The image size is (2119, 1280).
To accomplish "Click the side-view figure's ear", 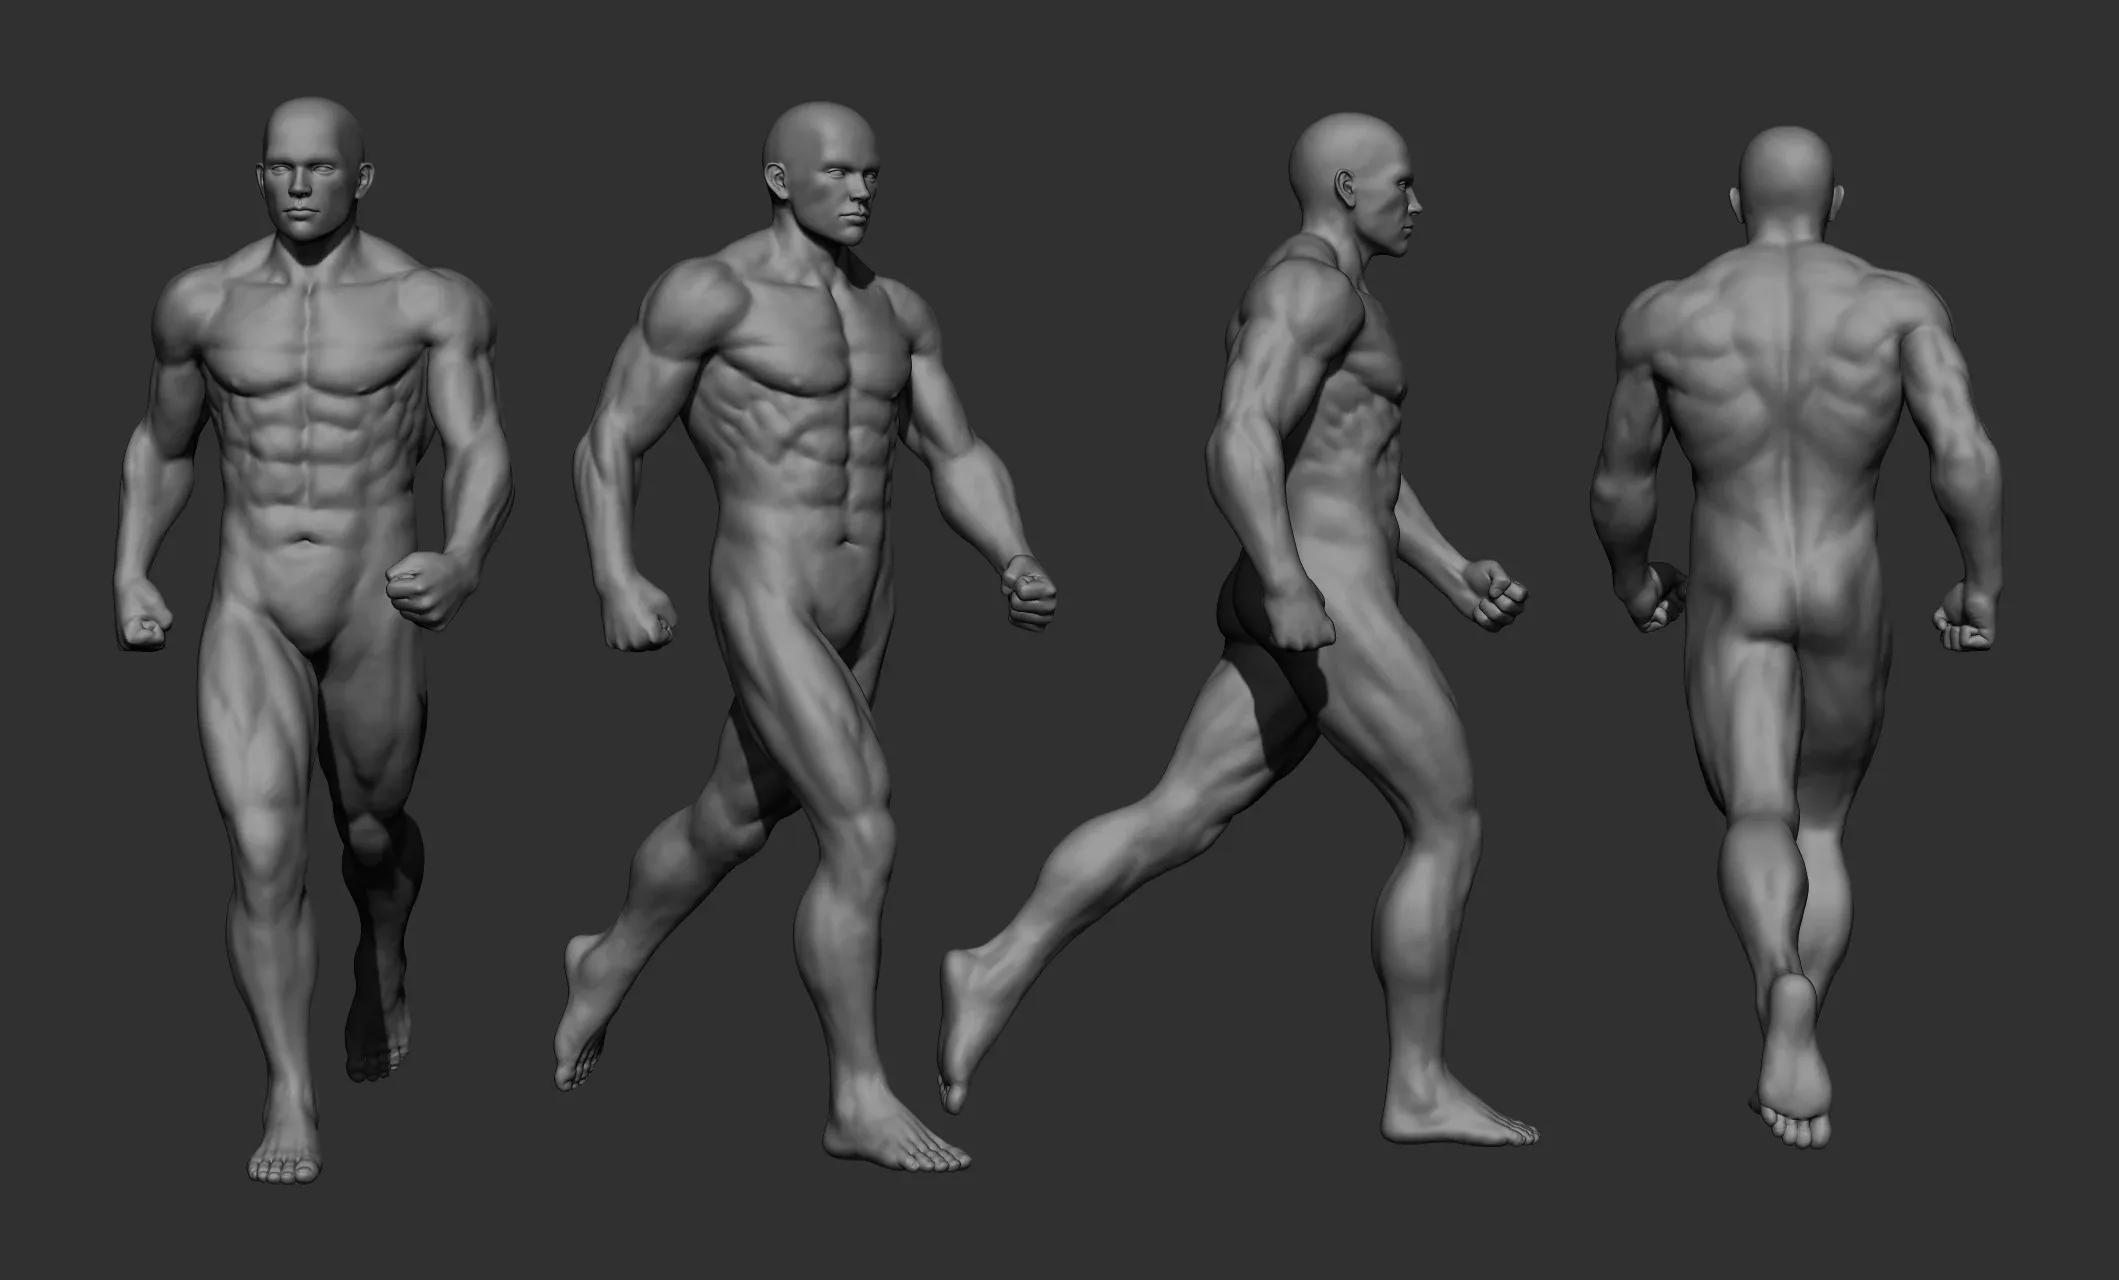I will pos(1347,187).
